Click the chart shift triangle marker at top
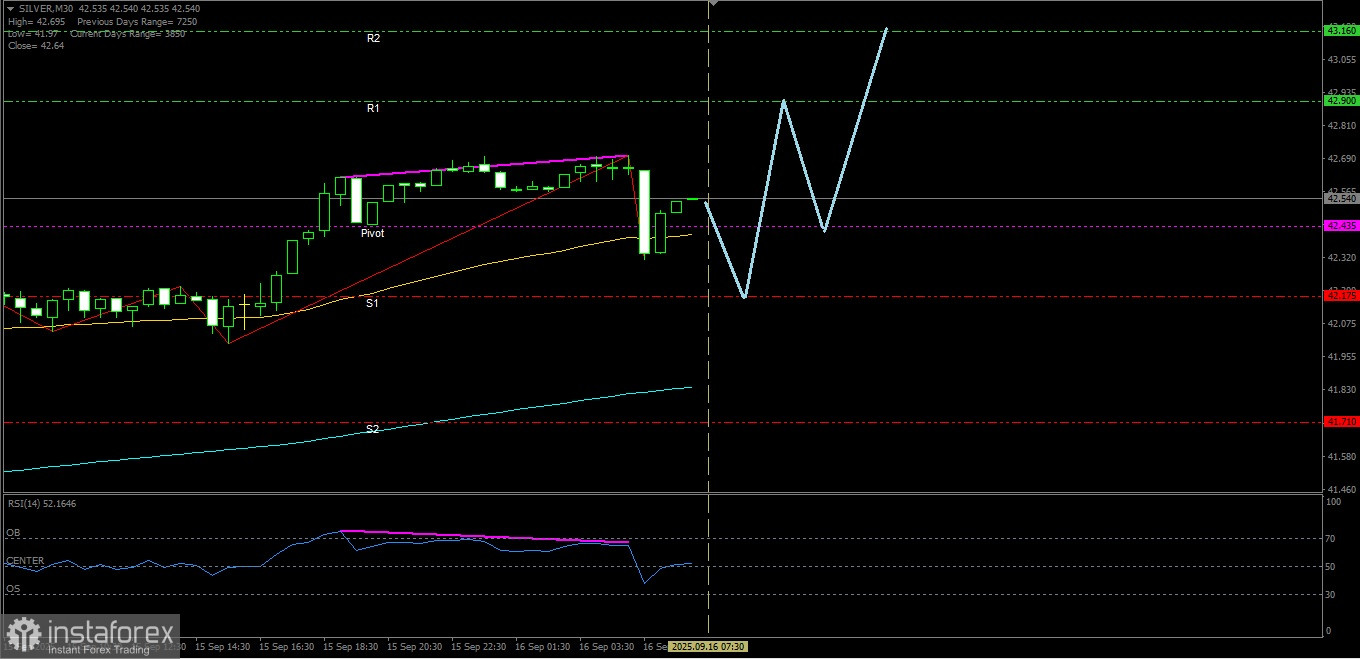Image resolution: width=1360 pixels, height=659 pixels. pos(713,4)
